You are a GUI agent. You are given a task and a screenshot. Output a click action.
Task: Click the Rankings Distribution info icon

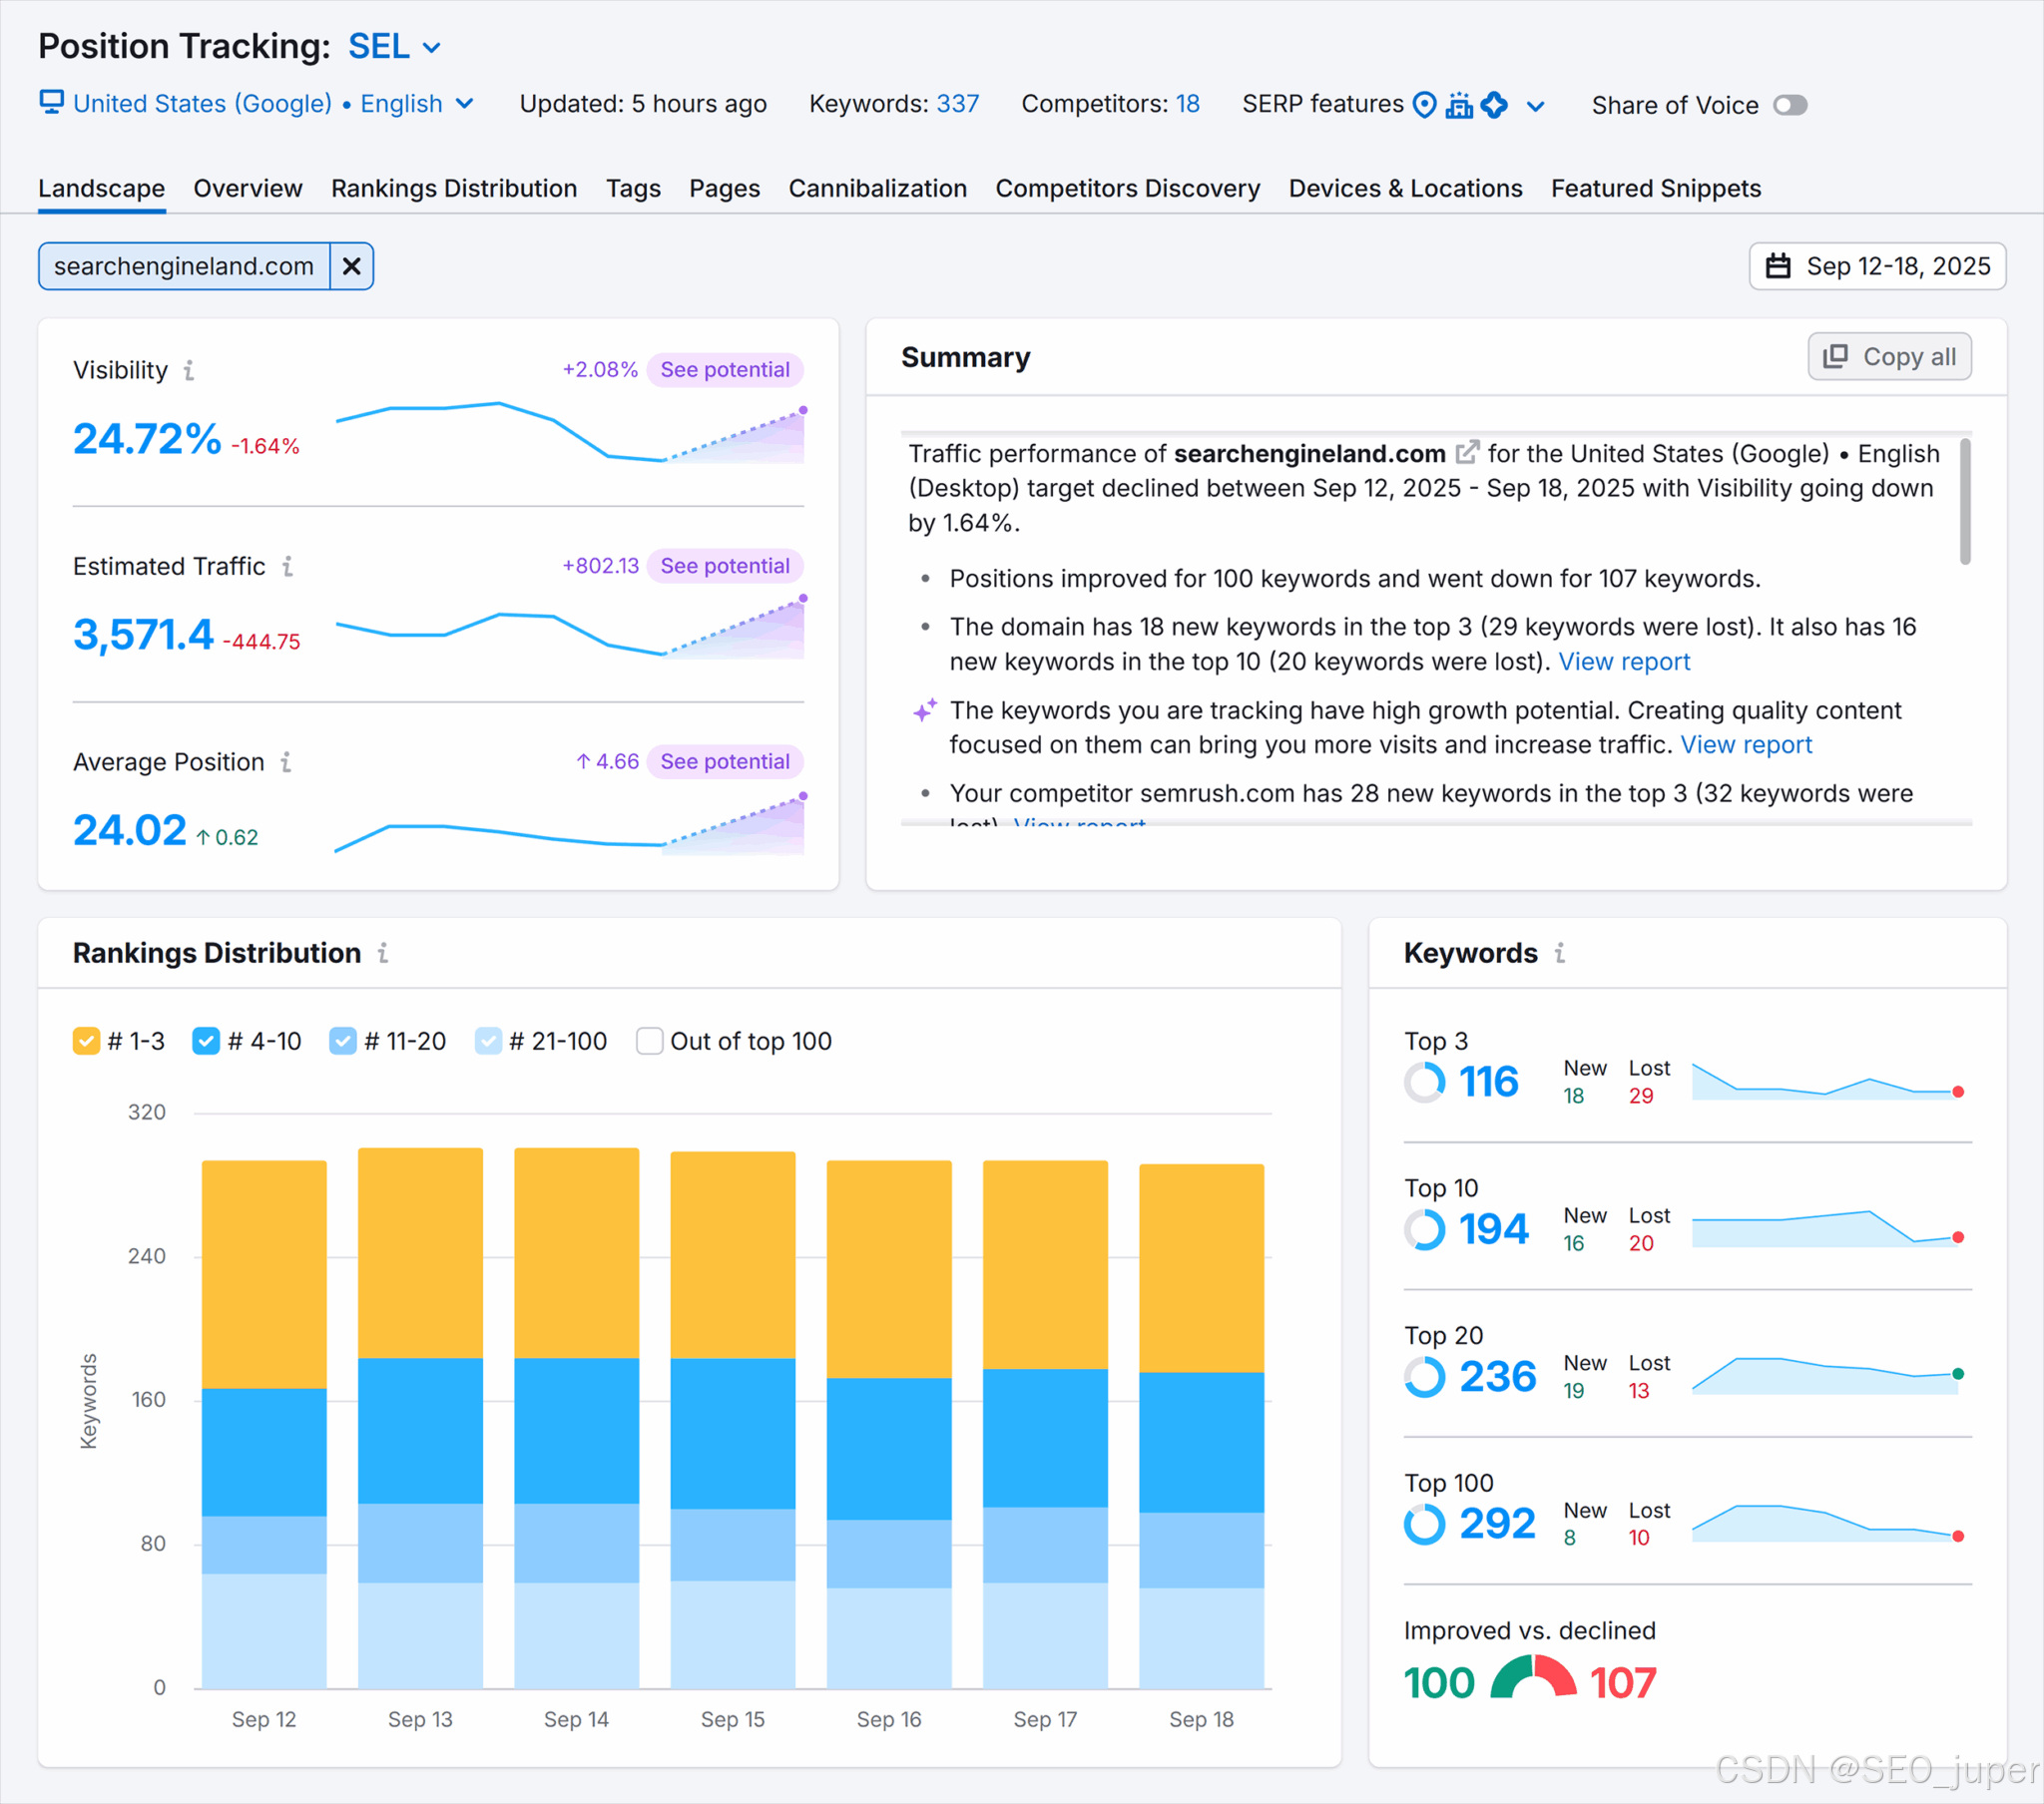(383, 954)
